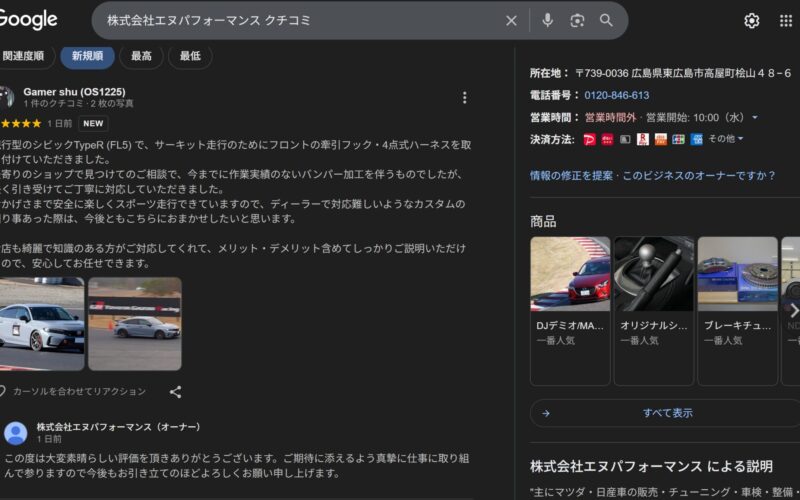
Task: Open the settings gear menu
Action: click(751, 20)
